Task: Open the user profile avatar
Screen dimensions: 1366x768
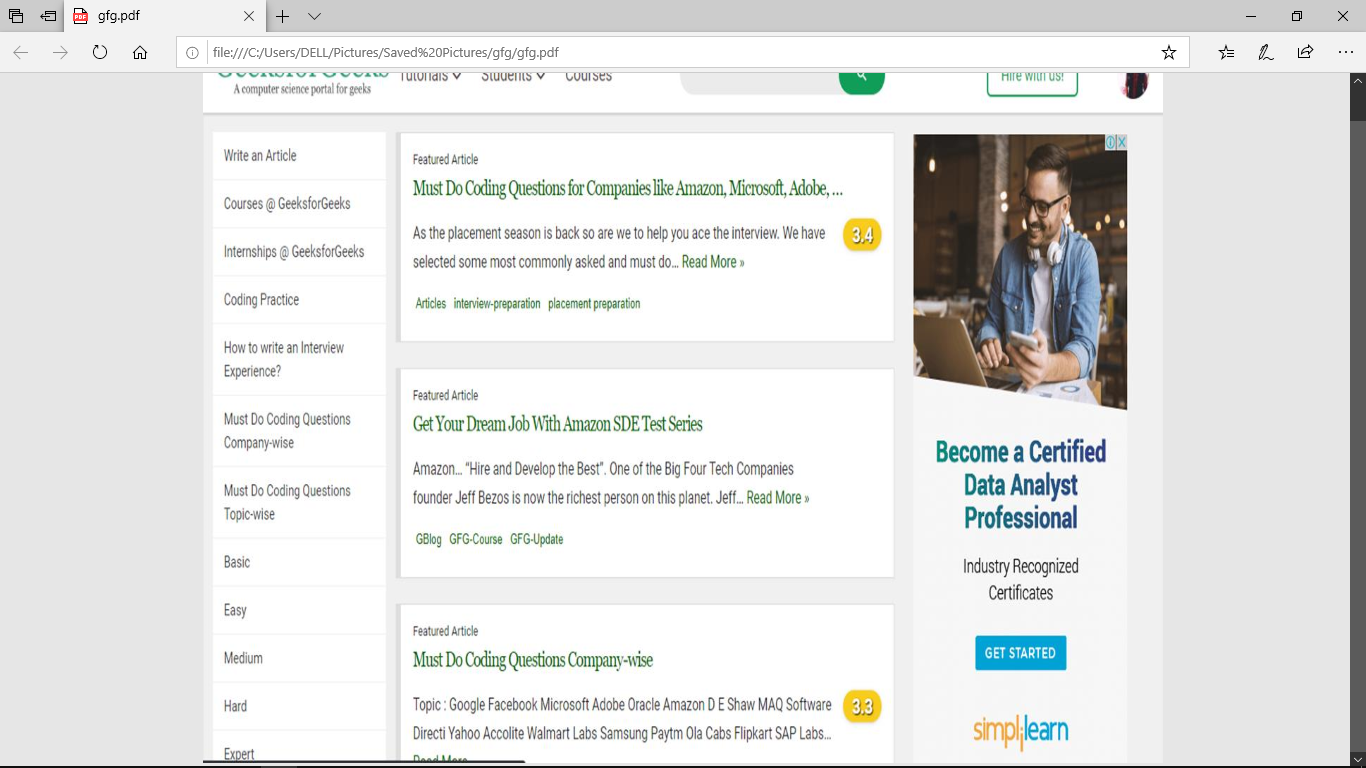Action: pos(1134,85)
